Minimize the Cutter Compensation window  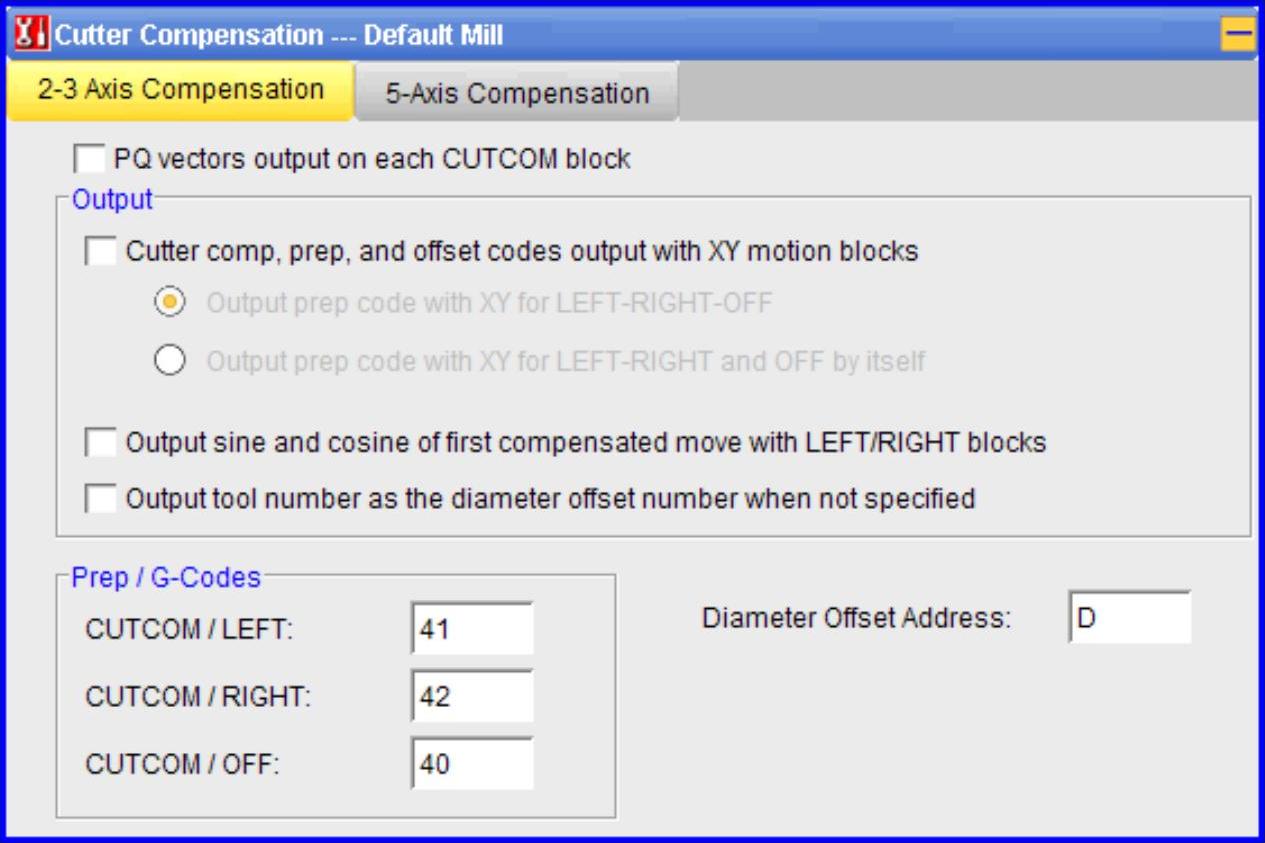1238,36
